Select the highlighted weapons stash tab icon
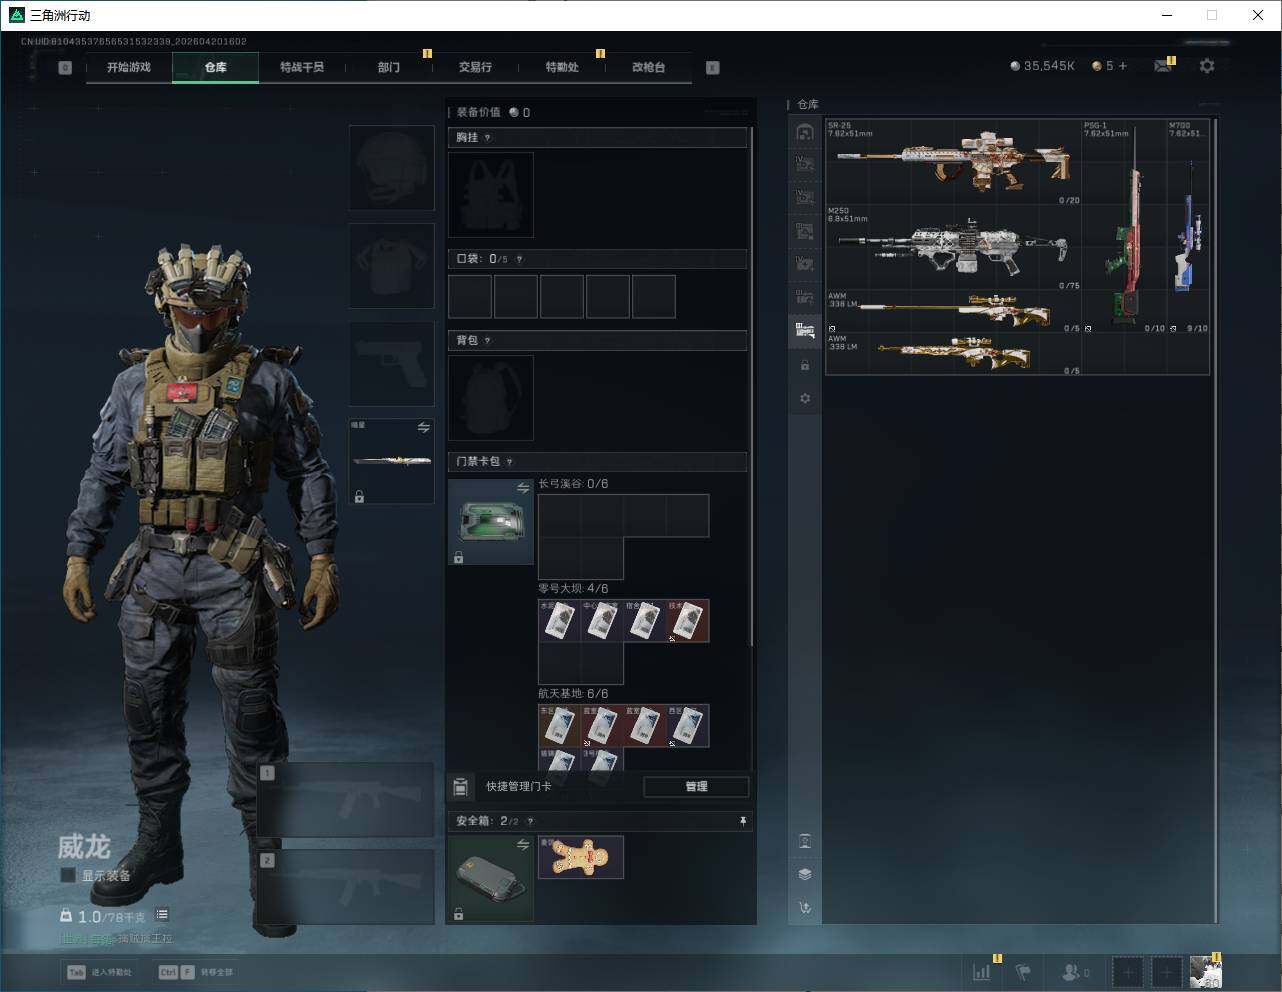 coord(805,331)
